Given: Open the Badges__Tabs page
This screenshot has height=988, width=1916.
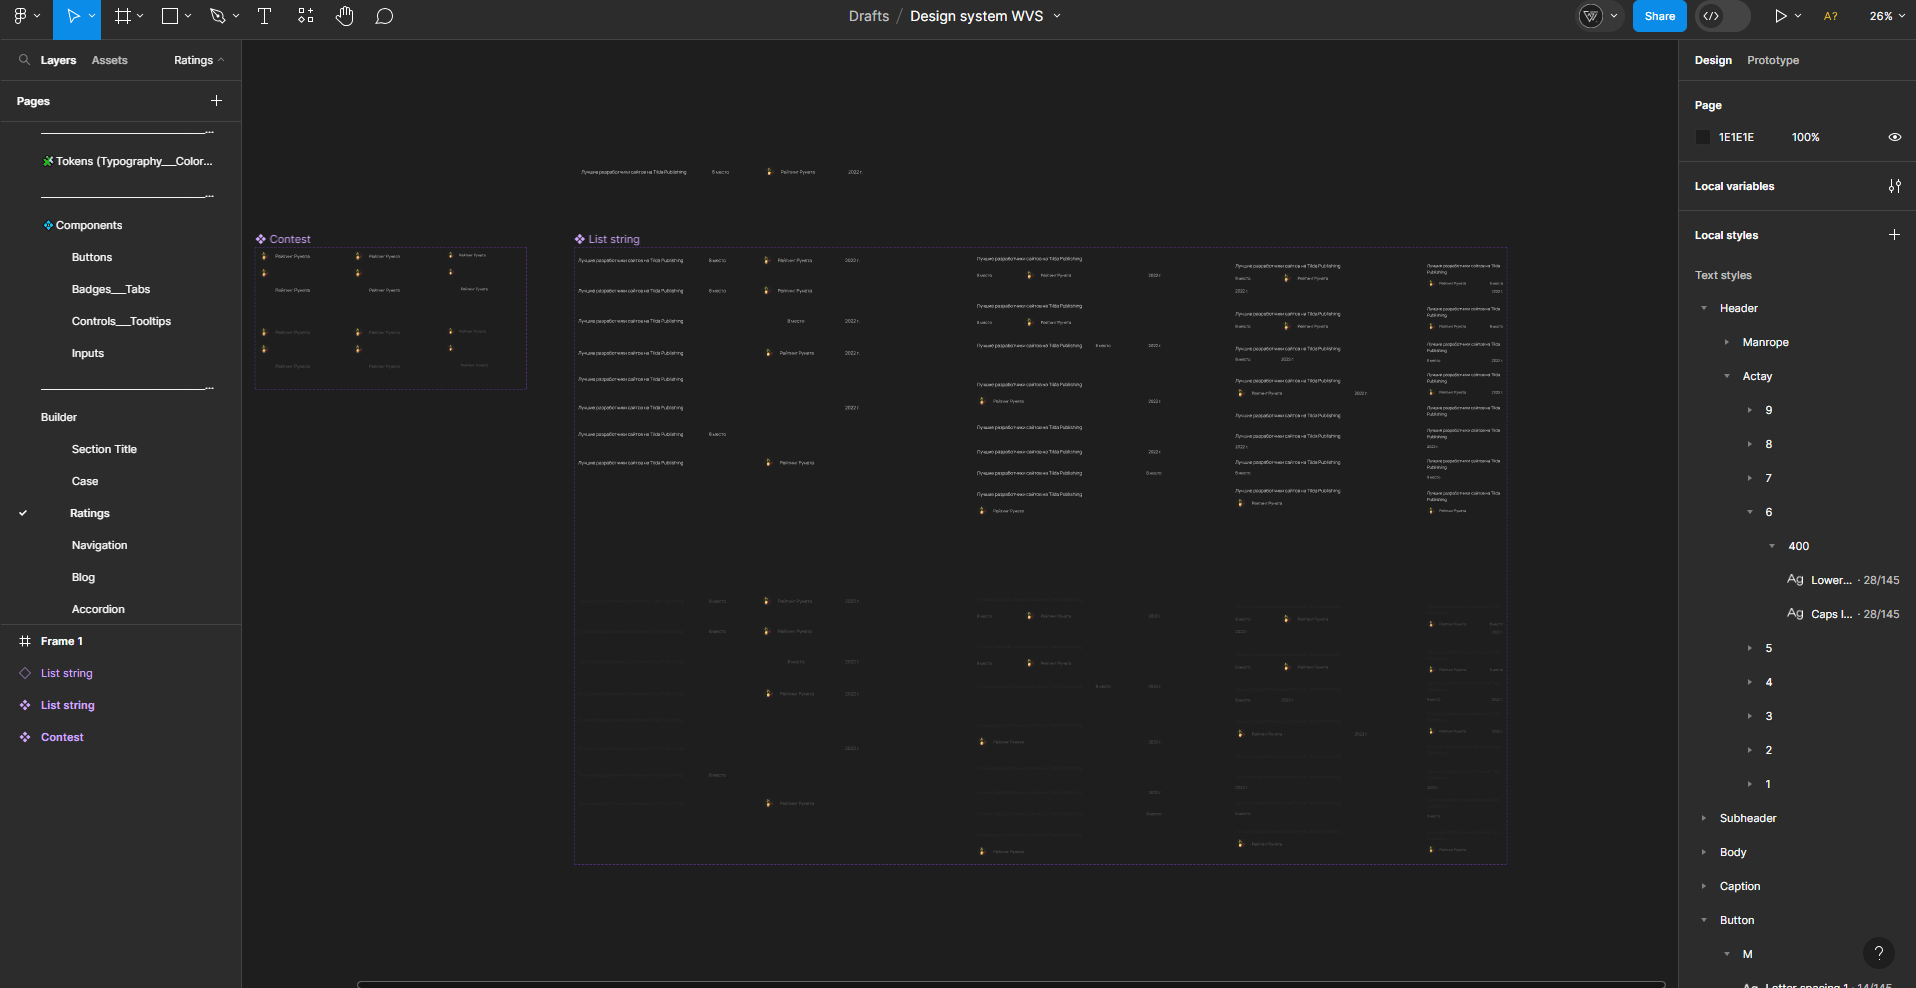Looking at the screenshot, I should point(111,289).
